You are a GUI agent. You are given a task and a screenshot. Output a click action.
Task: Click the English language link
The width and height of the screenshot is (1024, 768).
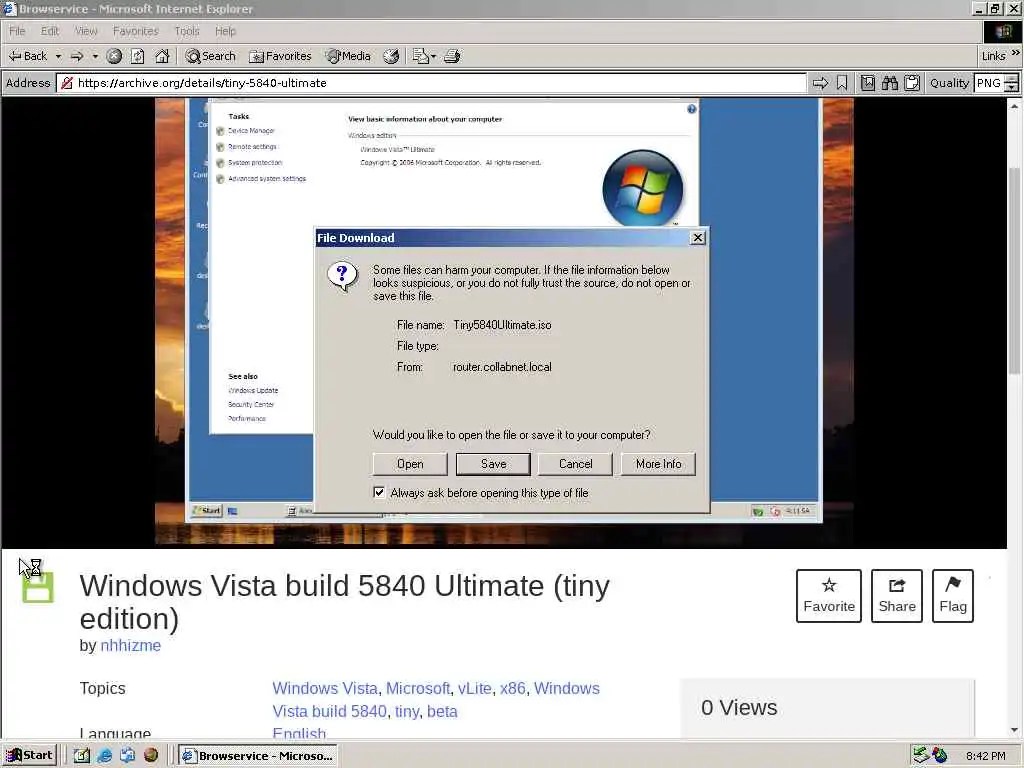coord(299,733)
